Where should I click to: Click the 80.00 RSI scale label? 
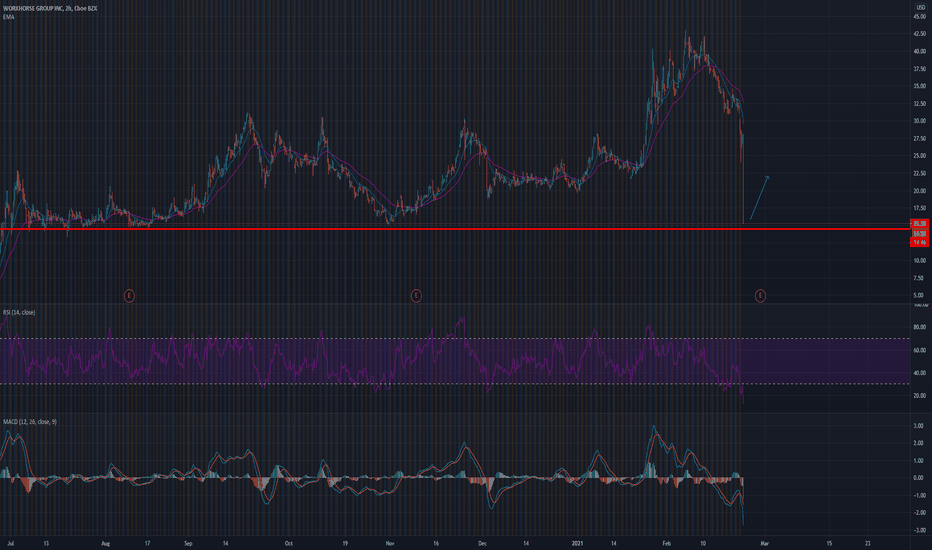tap(919, 327)
